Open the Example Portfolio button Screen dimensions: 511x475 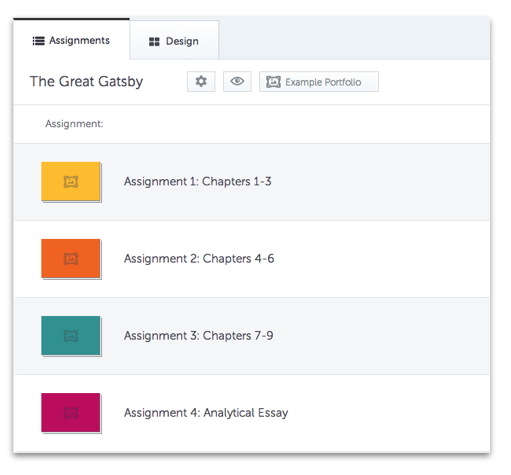click(x=319, y=81)
